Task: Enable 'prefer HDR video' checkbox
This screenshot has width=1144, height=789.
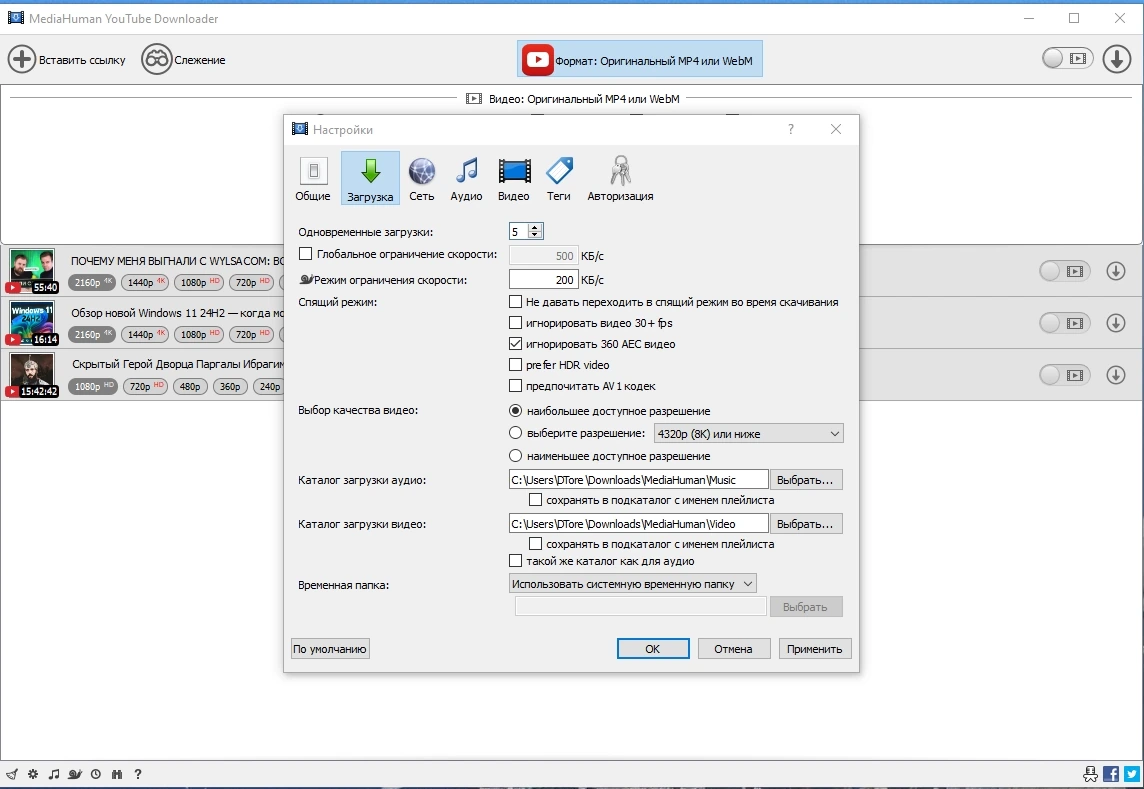Action: click(x=515, y=365)
